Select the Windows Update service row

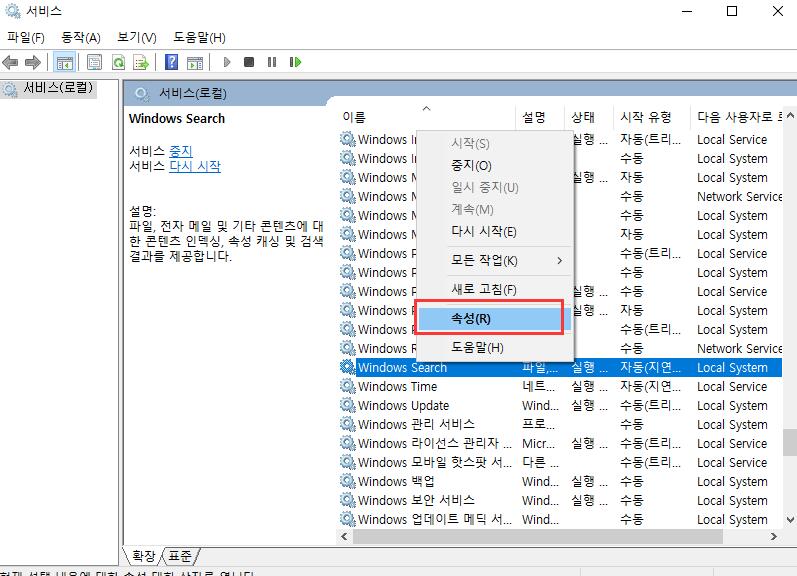[561, 405]
